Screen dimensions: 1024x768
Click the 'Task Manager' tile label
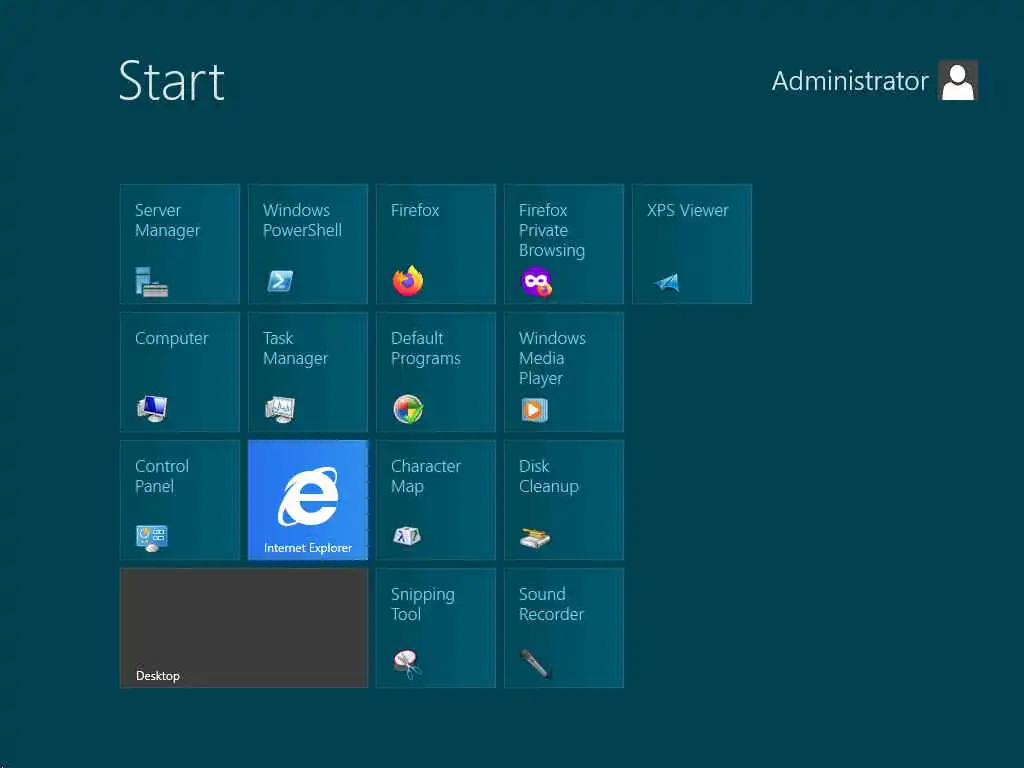(295, 348)
